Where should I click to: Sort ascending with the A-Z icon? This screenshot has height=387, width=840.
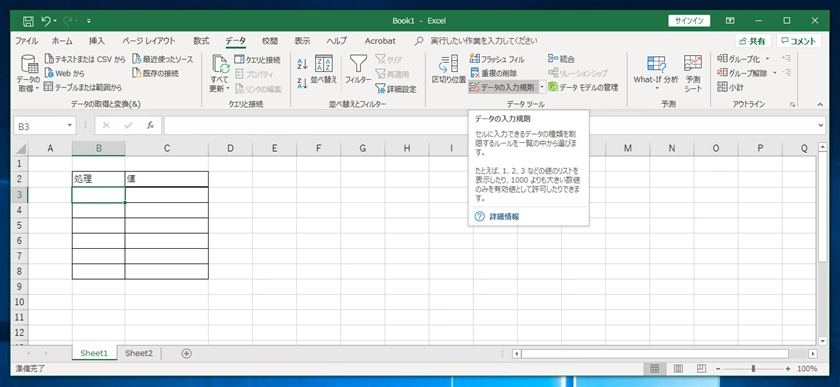coord(302,64)
